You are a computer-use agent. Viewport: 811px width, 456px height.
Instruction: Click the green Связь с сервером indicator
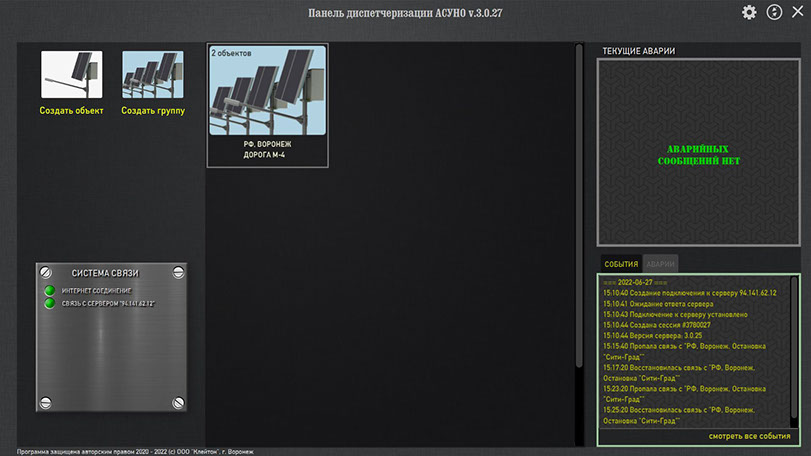(49, 303)
